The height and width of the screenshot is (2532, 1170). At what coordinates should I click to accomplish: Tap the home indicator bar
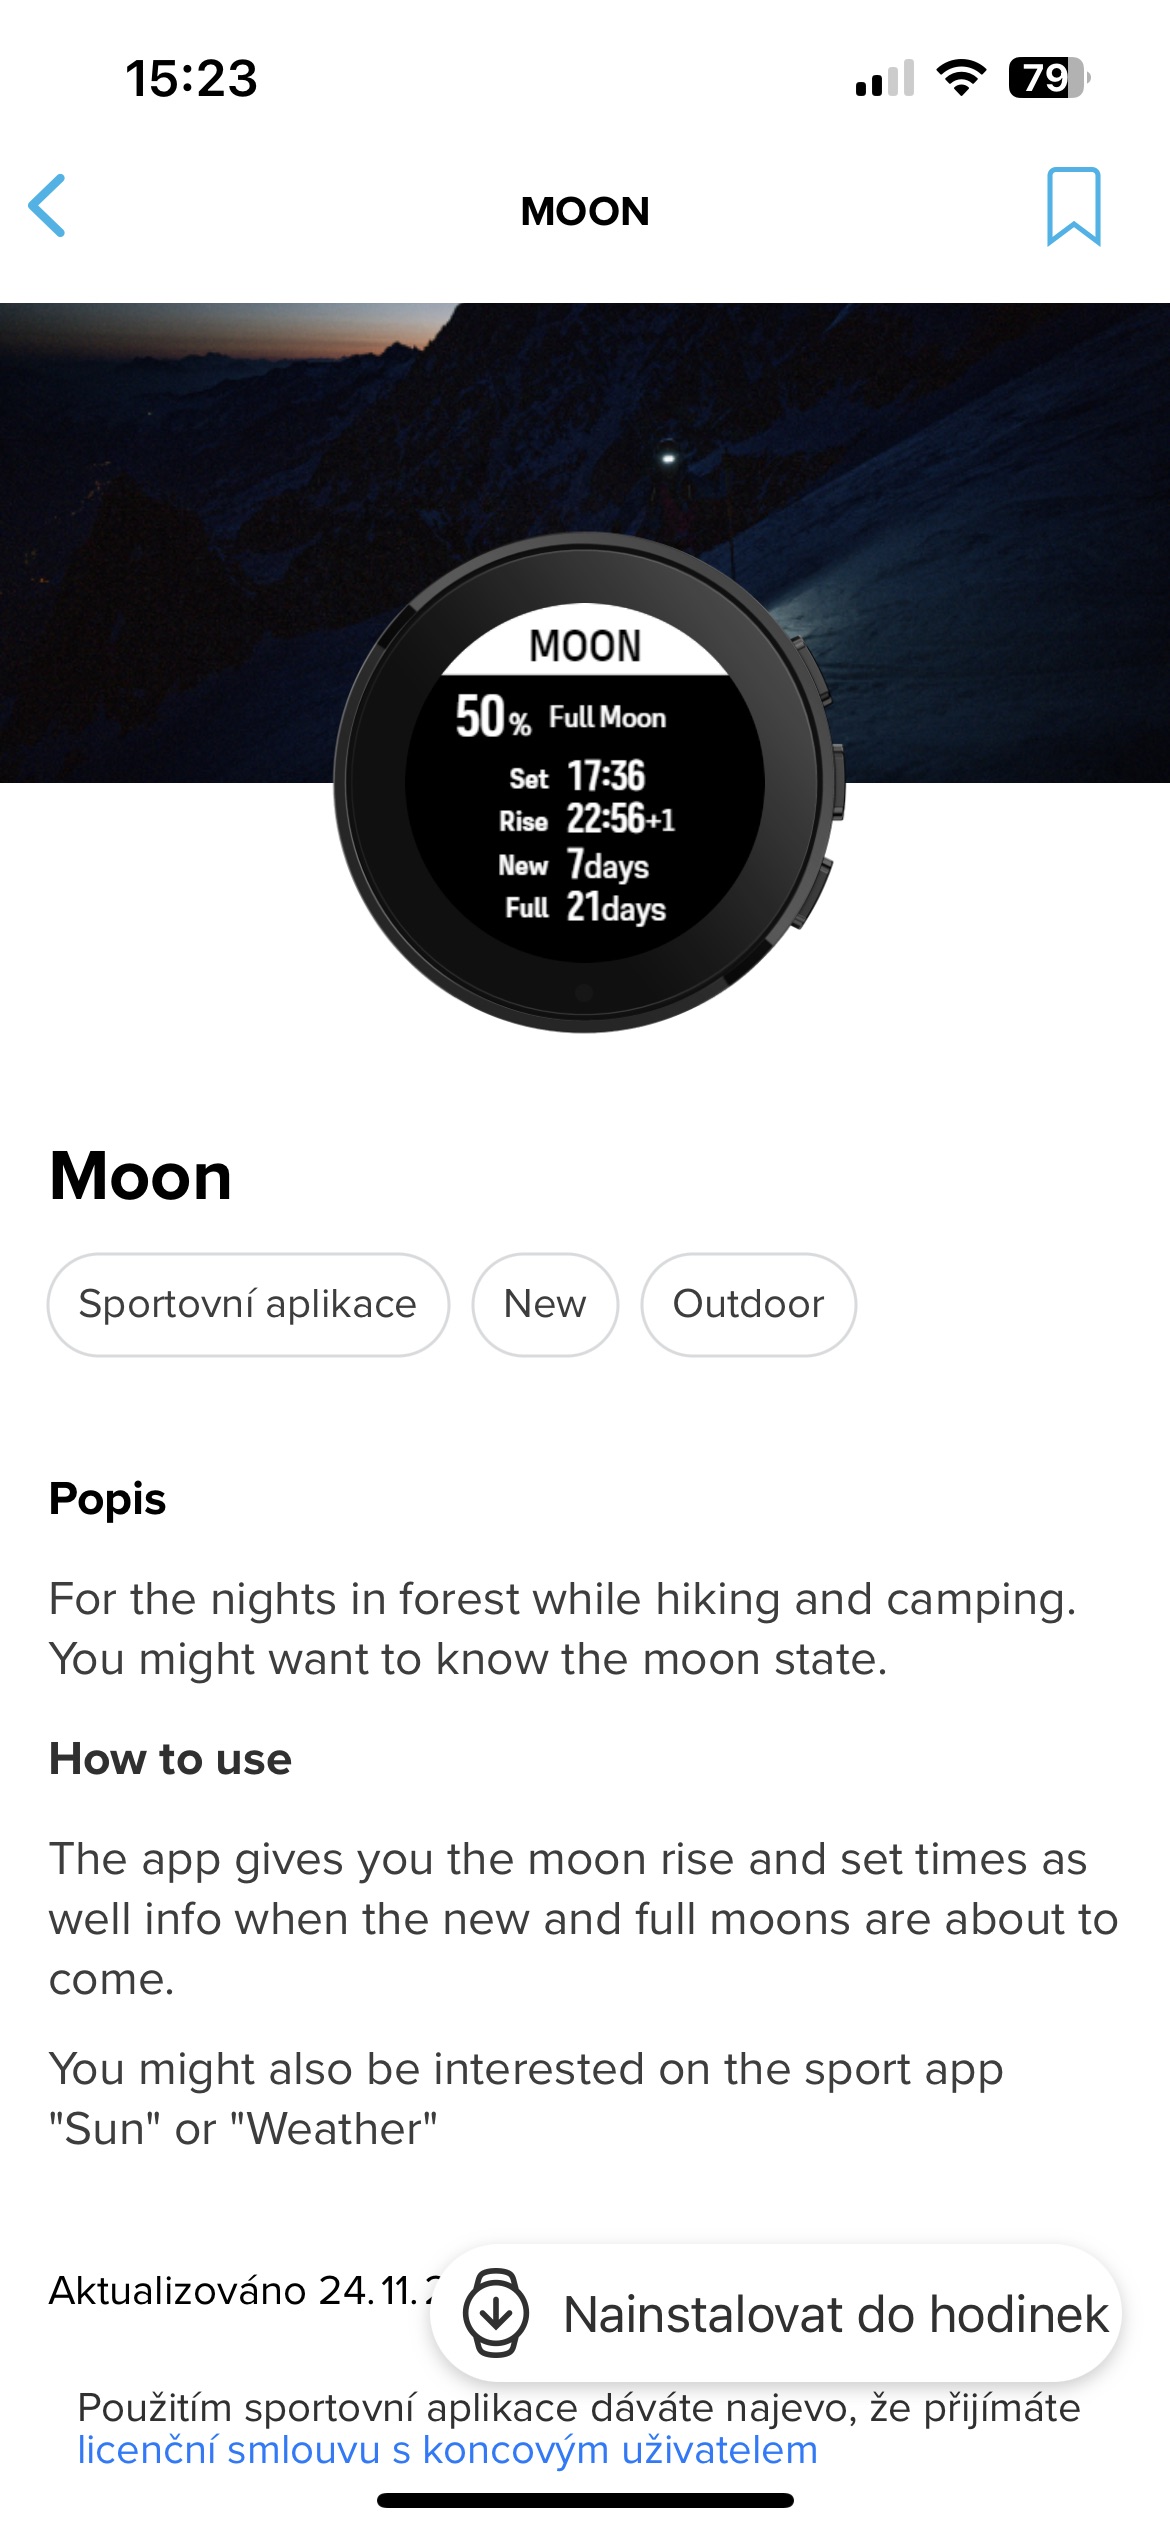[x=585, y=2501]
